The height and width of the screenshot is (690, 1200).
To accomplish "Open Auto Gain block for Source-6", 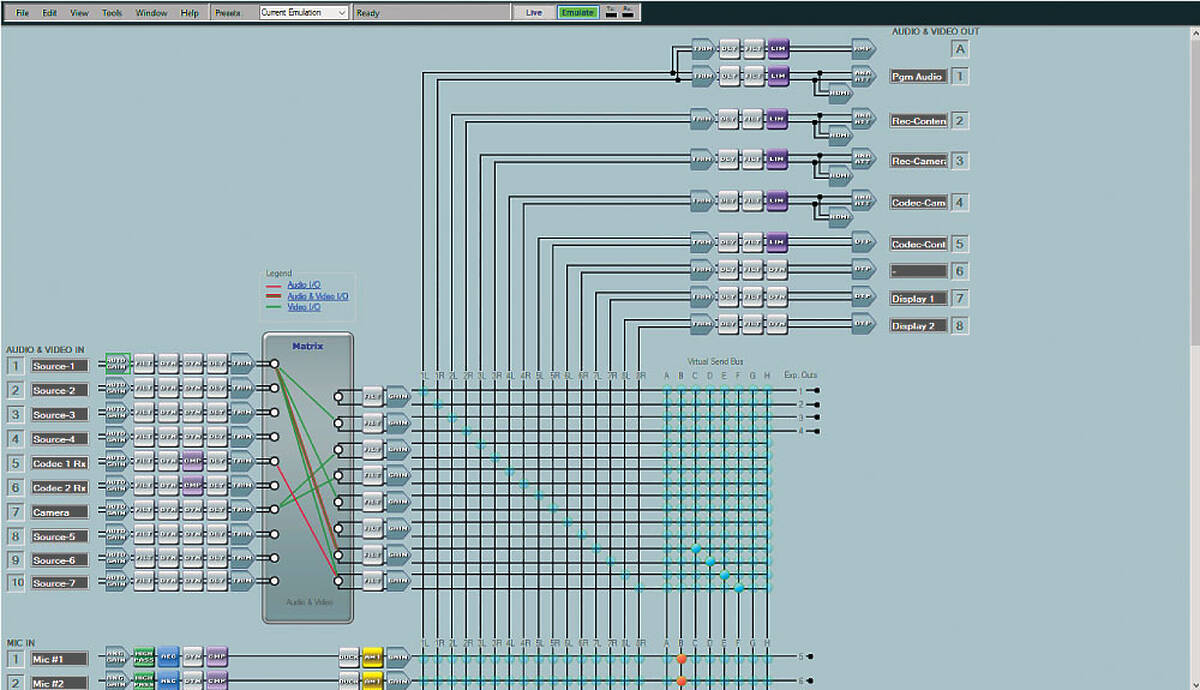I will click(x=118, y=559).
